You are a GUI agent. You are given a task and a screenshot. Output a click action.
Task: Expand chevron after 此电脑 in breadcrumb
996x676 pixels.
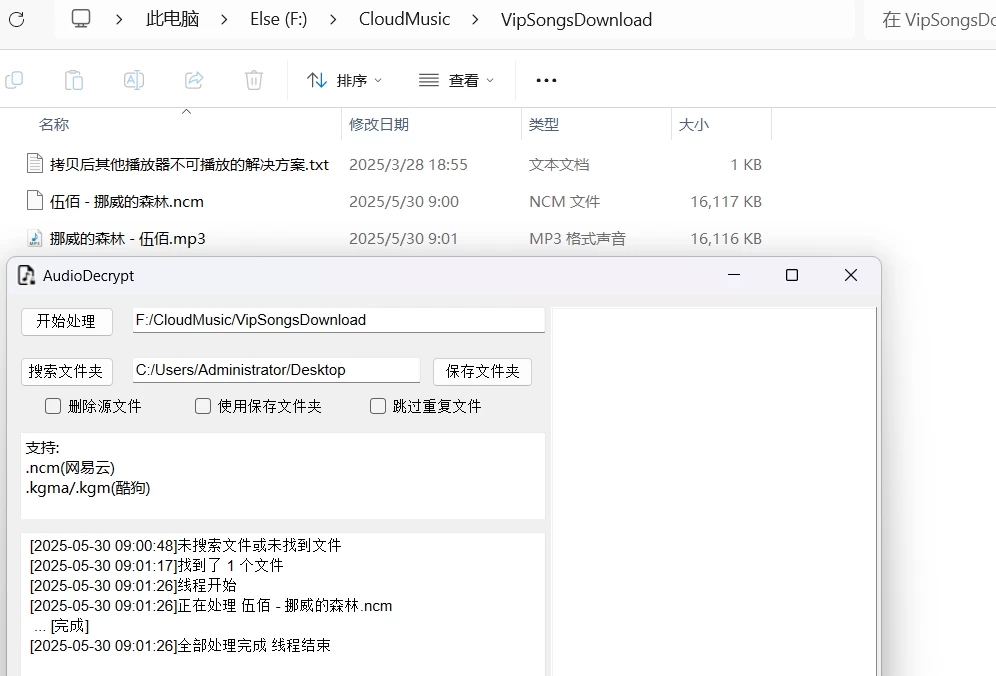224,20
